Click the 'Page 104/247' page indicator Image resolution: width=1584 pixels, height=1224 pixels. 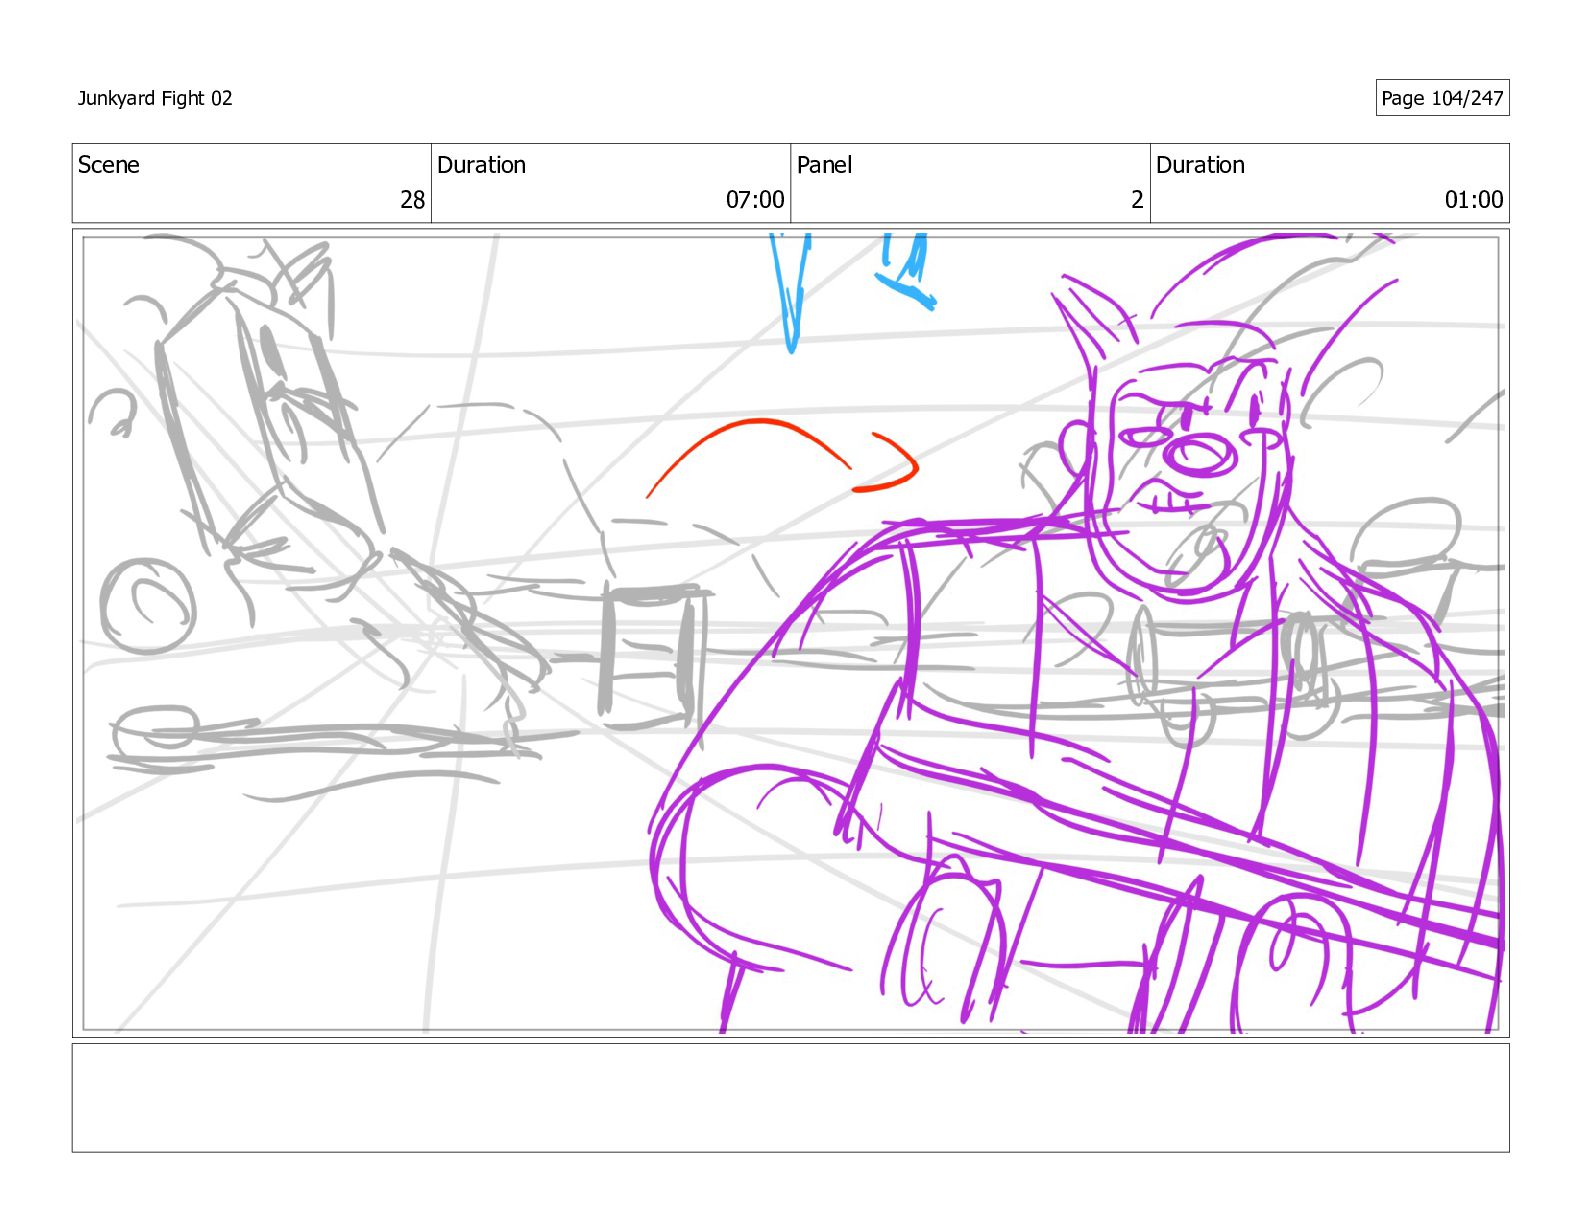coord(1442,98)
